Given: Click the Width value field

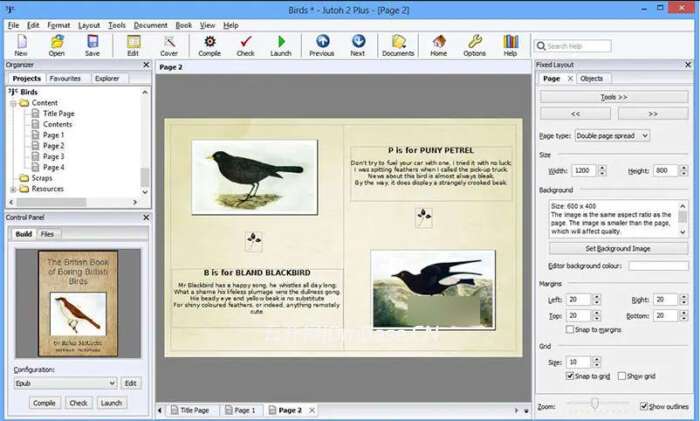Looking at the screenshot, I should pyautogui.click(x=584, y=171).
